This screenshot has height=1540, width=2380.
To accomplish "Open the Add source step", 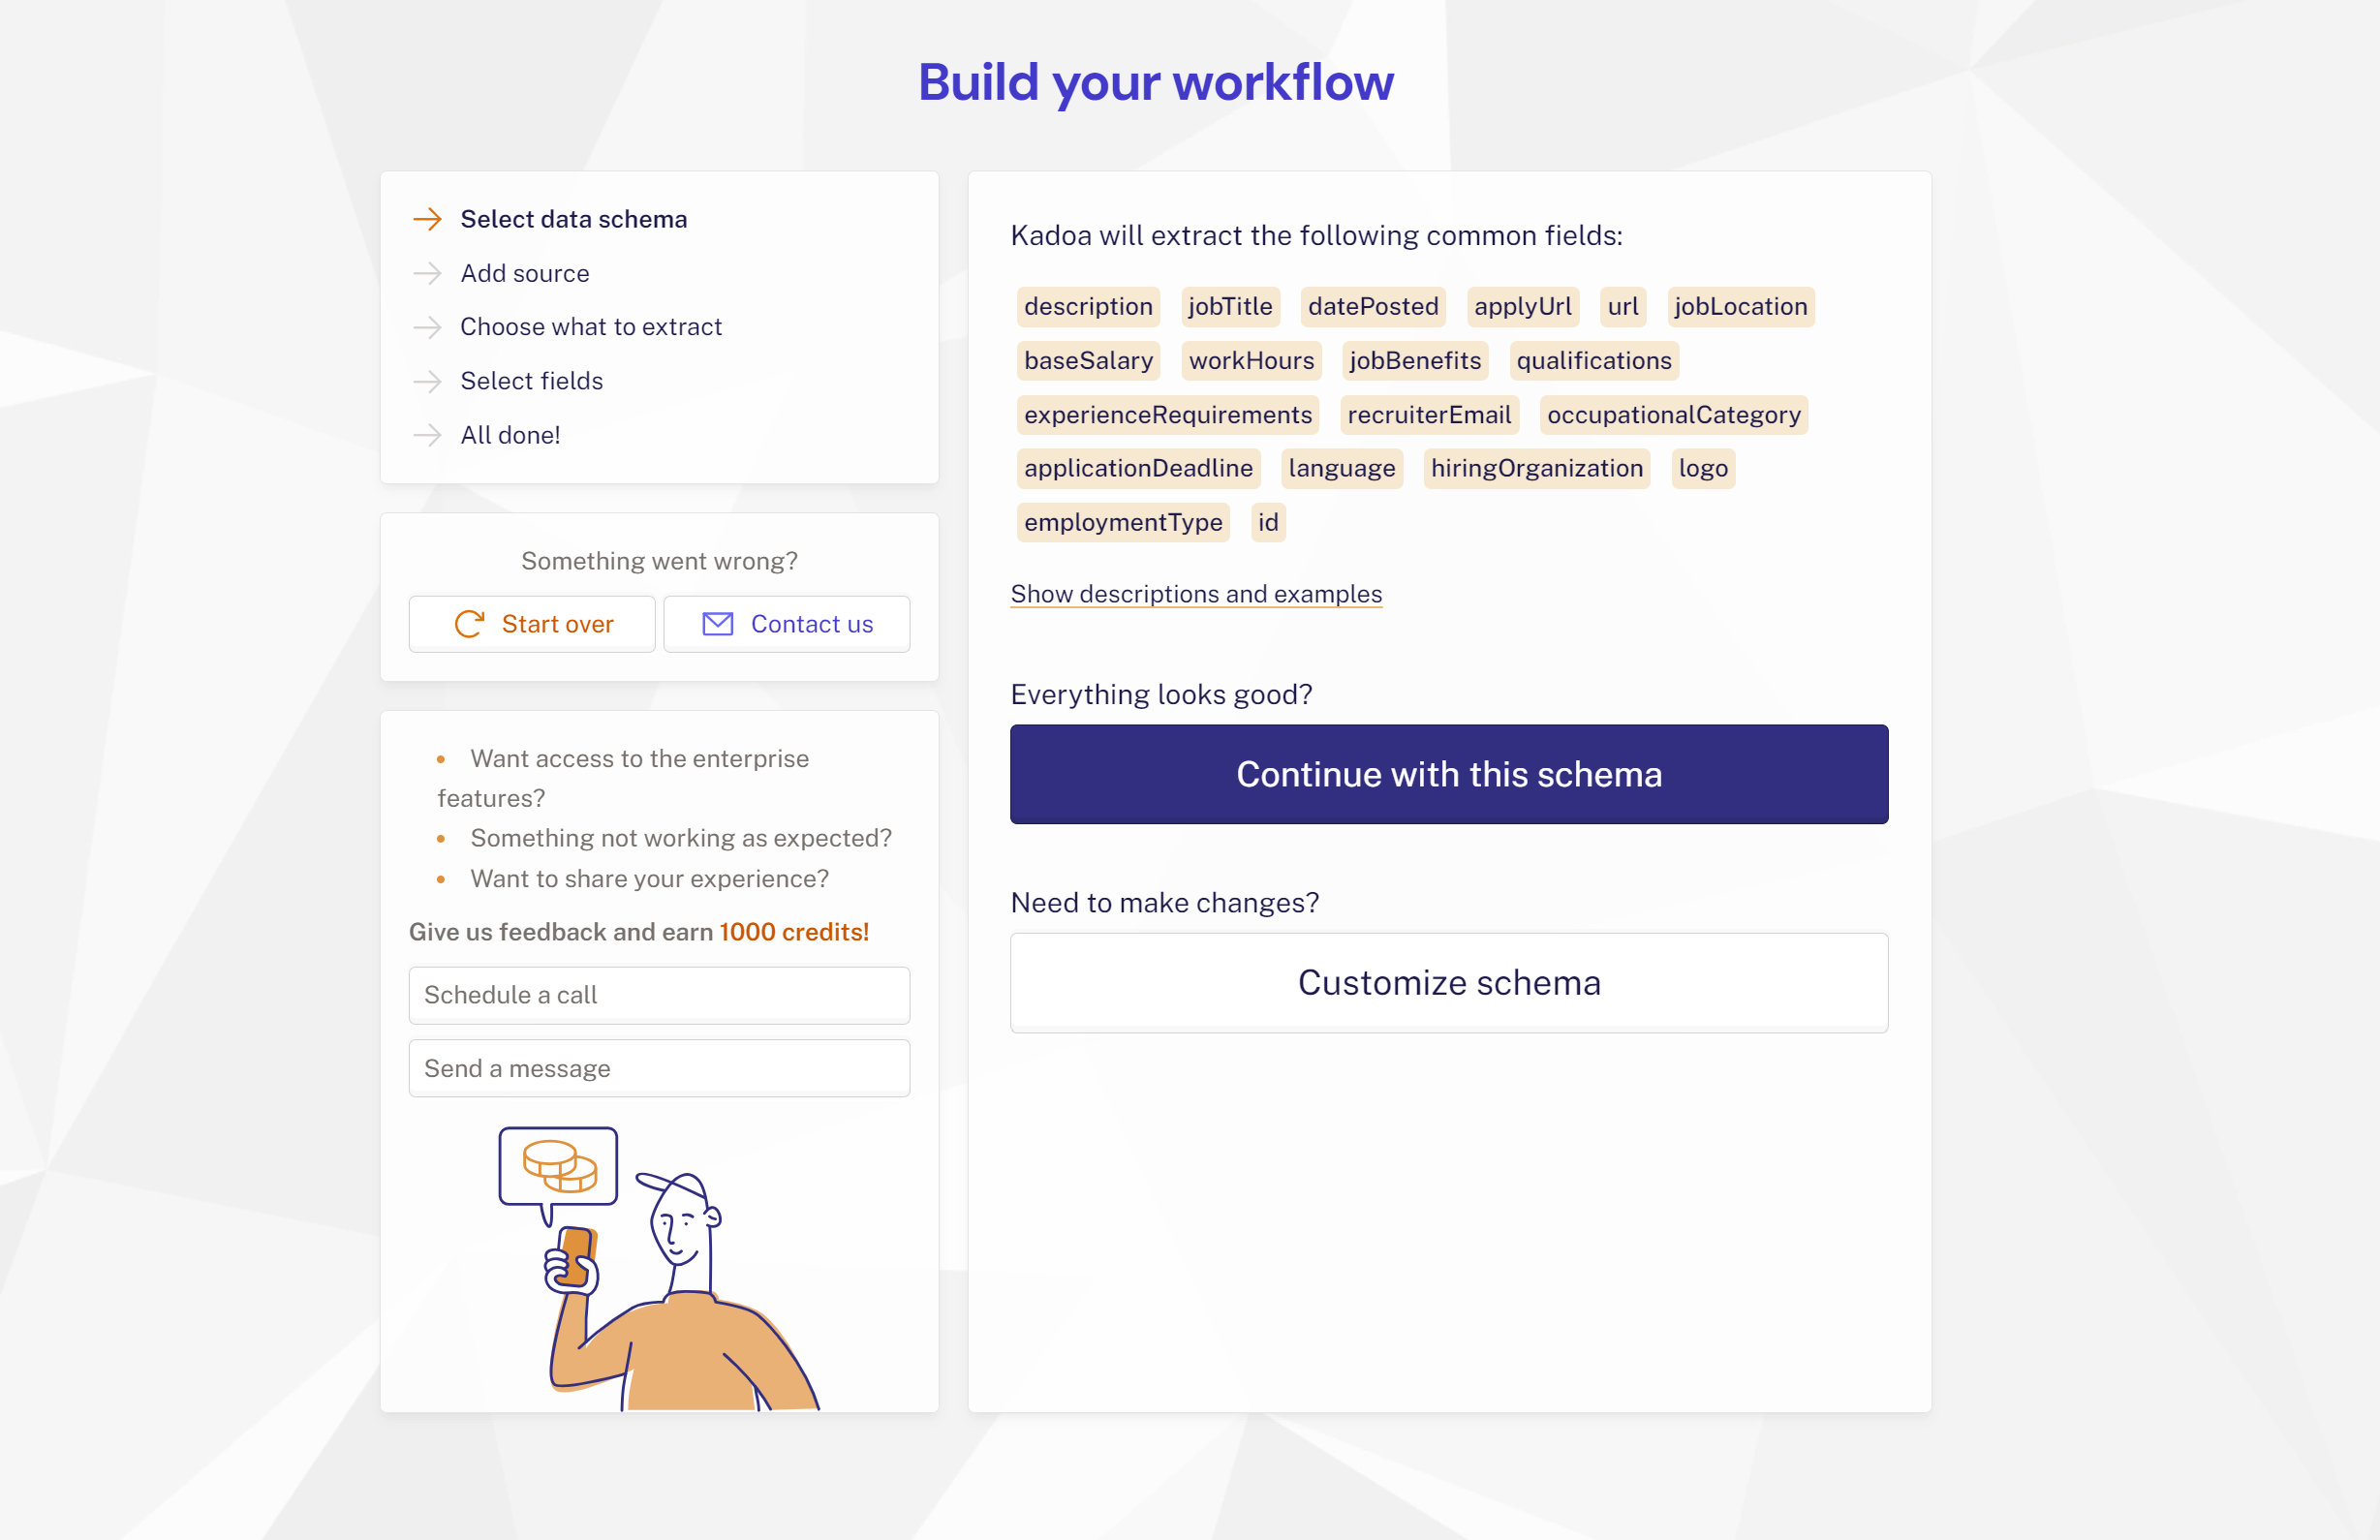I will (525, 273).
